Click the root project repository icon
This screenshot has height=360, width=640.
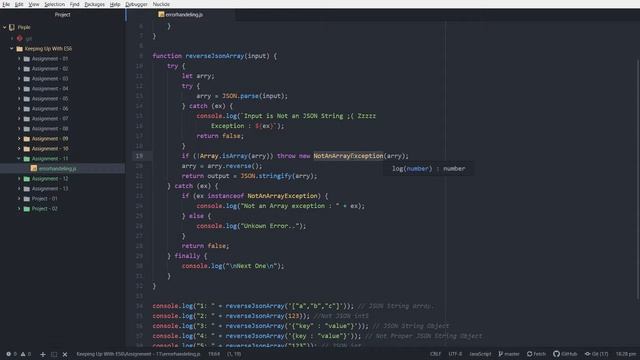(12, 27)
